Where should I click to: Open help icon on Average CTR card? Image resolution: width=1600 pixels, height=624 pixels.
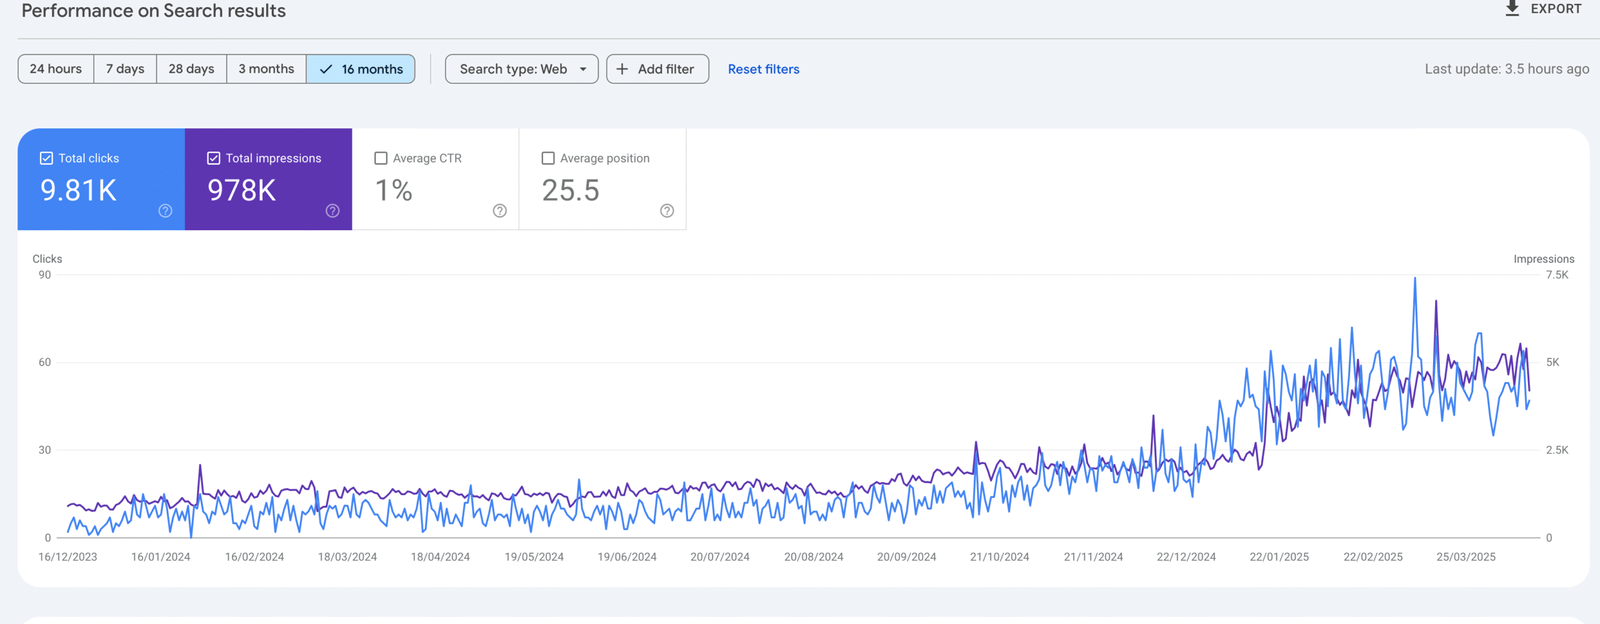pyautogui.click(x=499, y=211)
